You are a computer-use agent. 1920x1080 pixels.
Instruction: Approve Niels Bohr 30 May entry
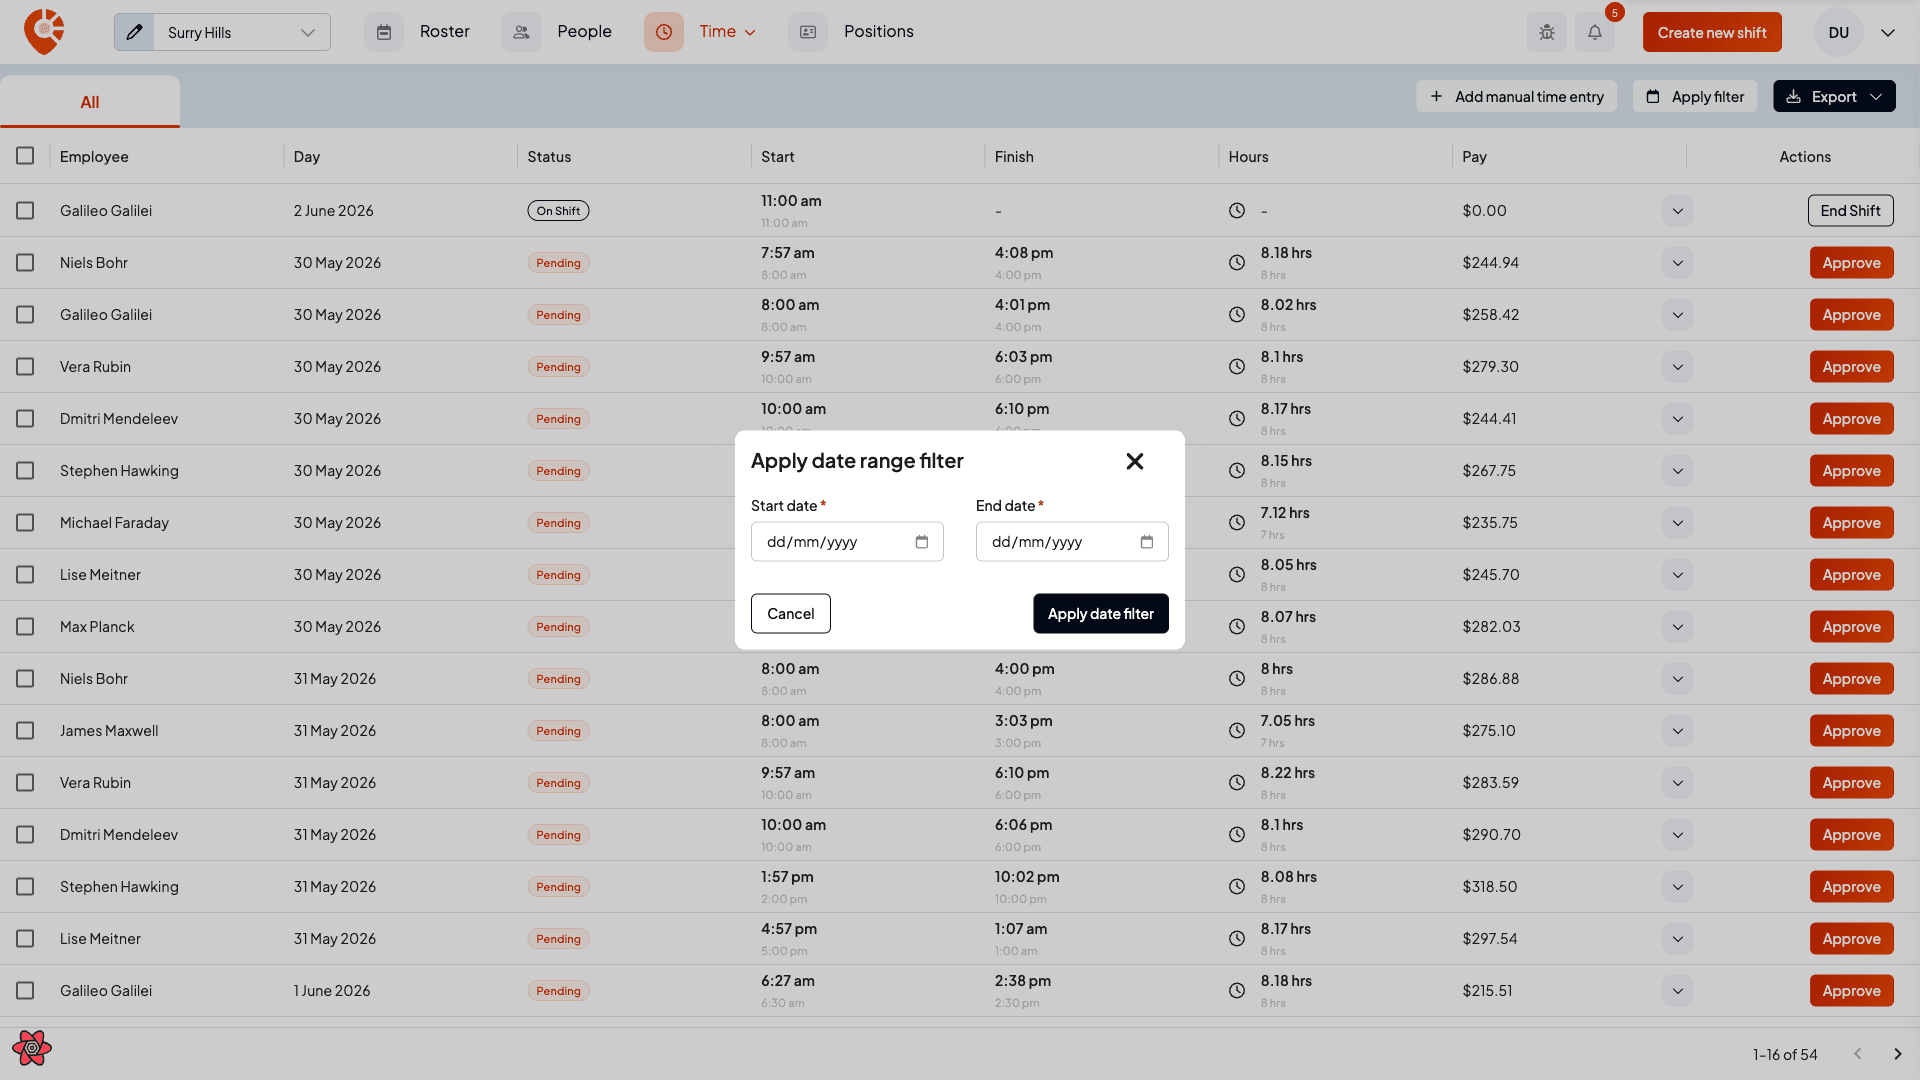(1851, 263)
